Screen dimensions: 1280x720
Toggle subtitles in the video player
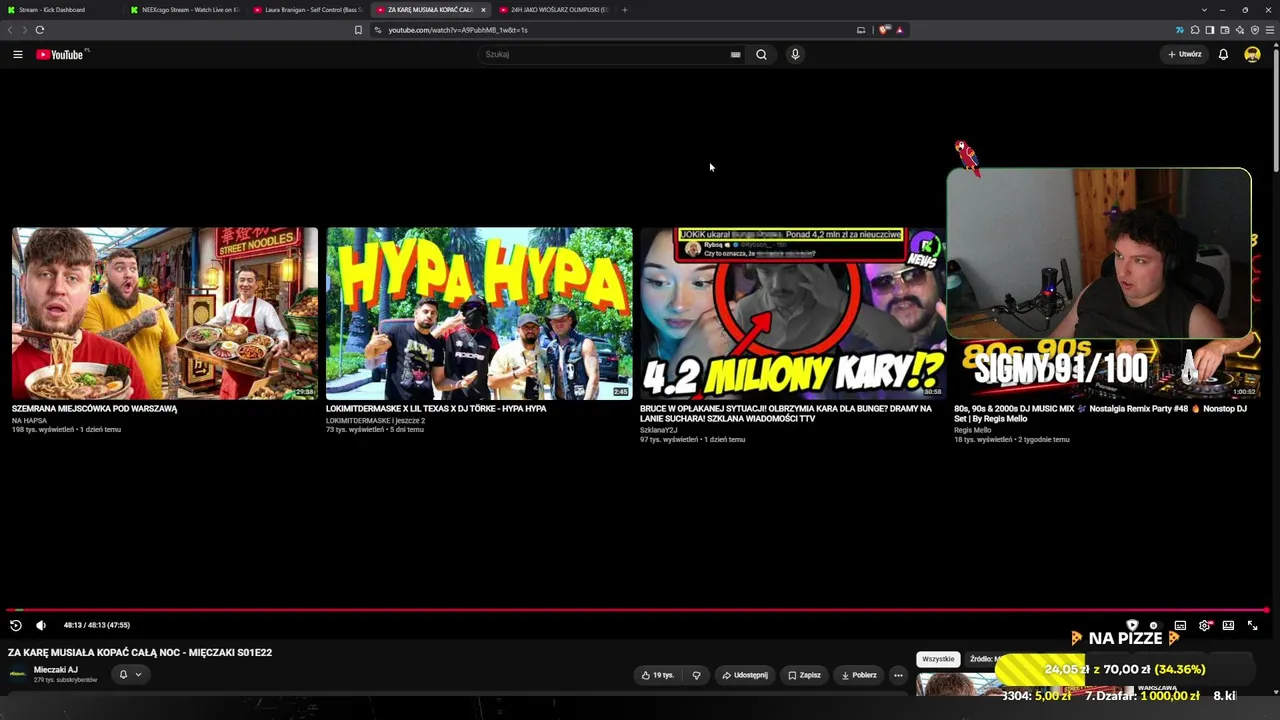[1180, 625]
